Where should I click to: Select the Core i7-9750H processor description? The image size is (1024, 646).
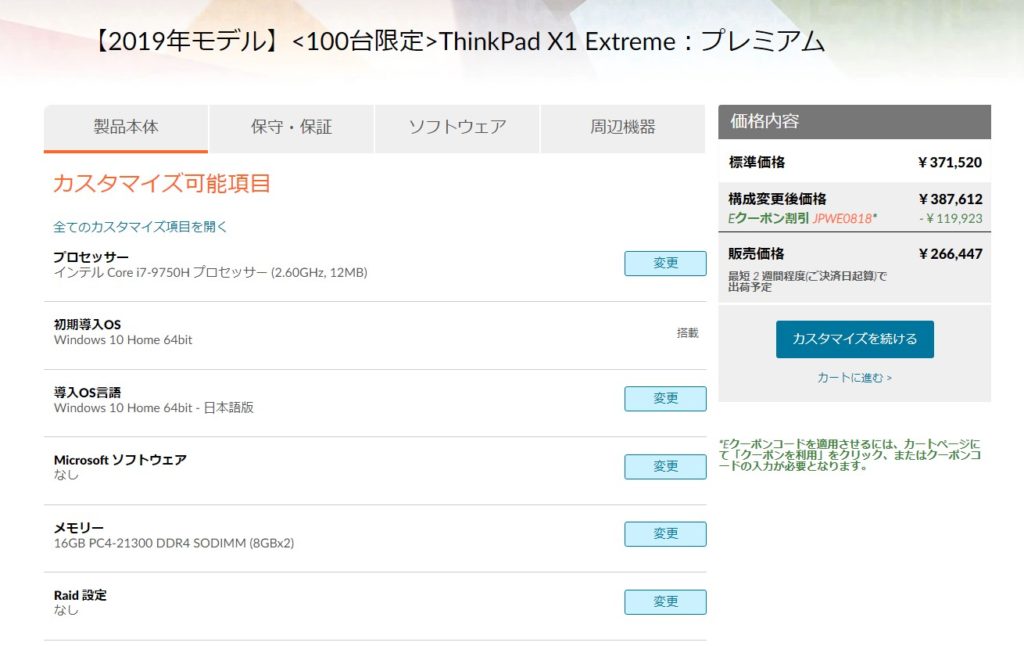(x=210, y=272)
